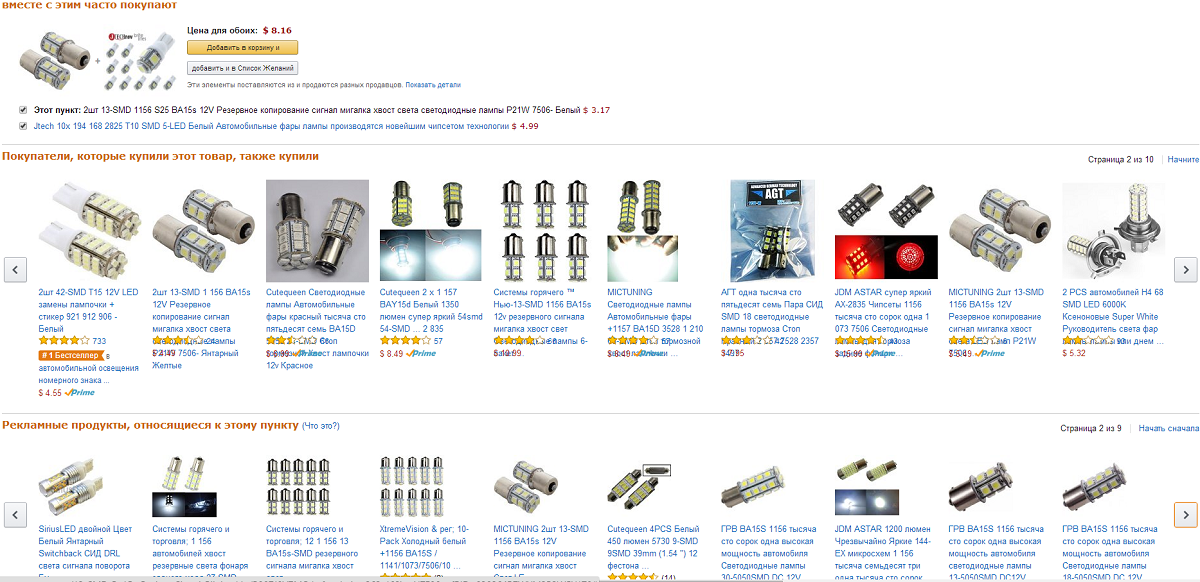The image size is (1200, 582).
Task: Click the next arrow in the "Покупатели" carousel
Action: click(1184, 269)
